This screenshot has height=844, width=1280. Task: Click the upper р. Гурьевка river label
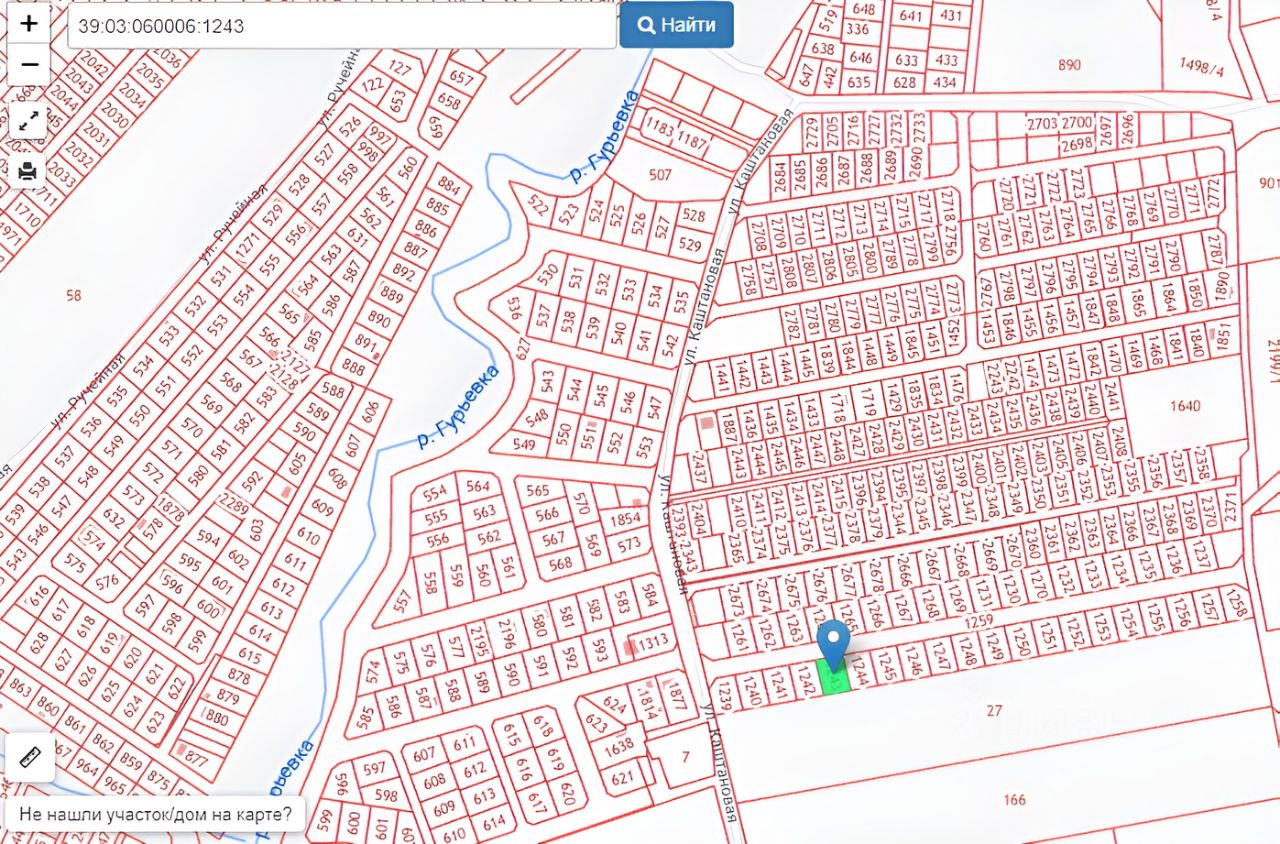(x=604, y=136)
